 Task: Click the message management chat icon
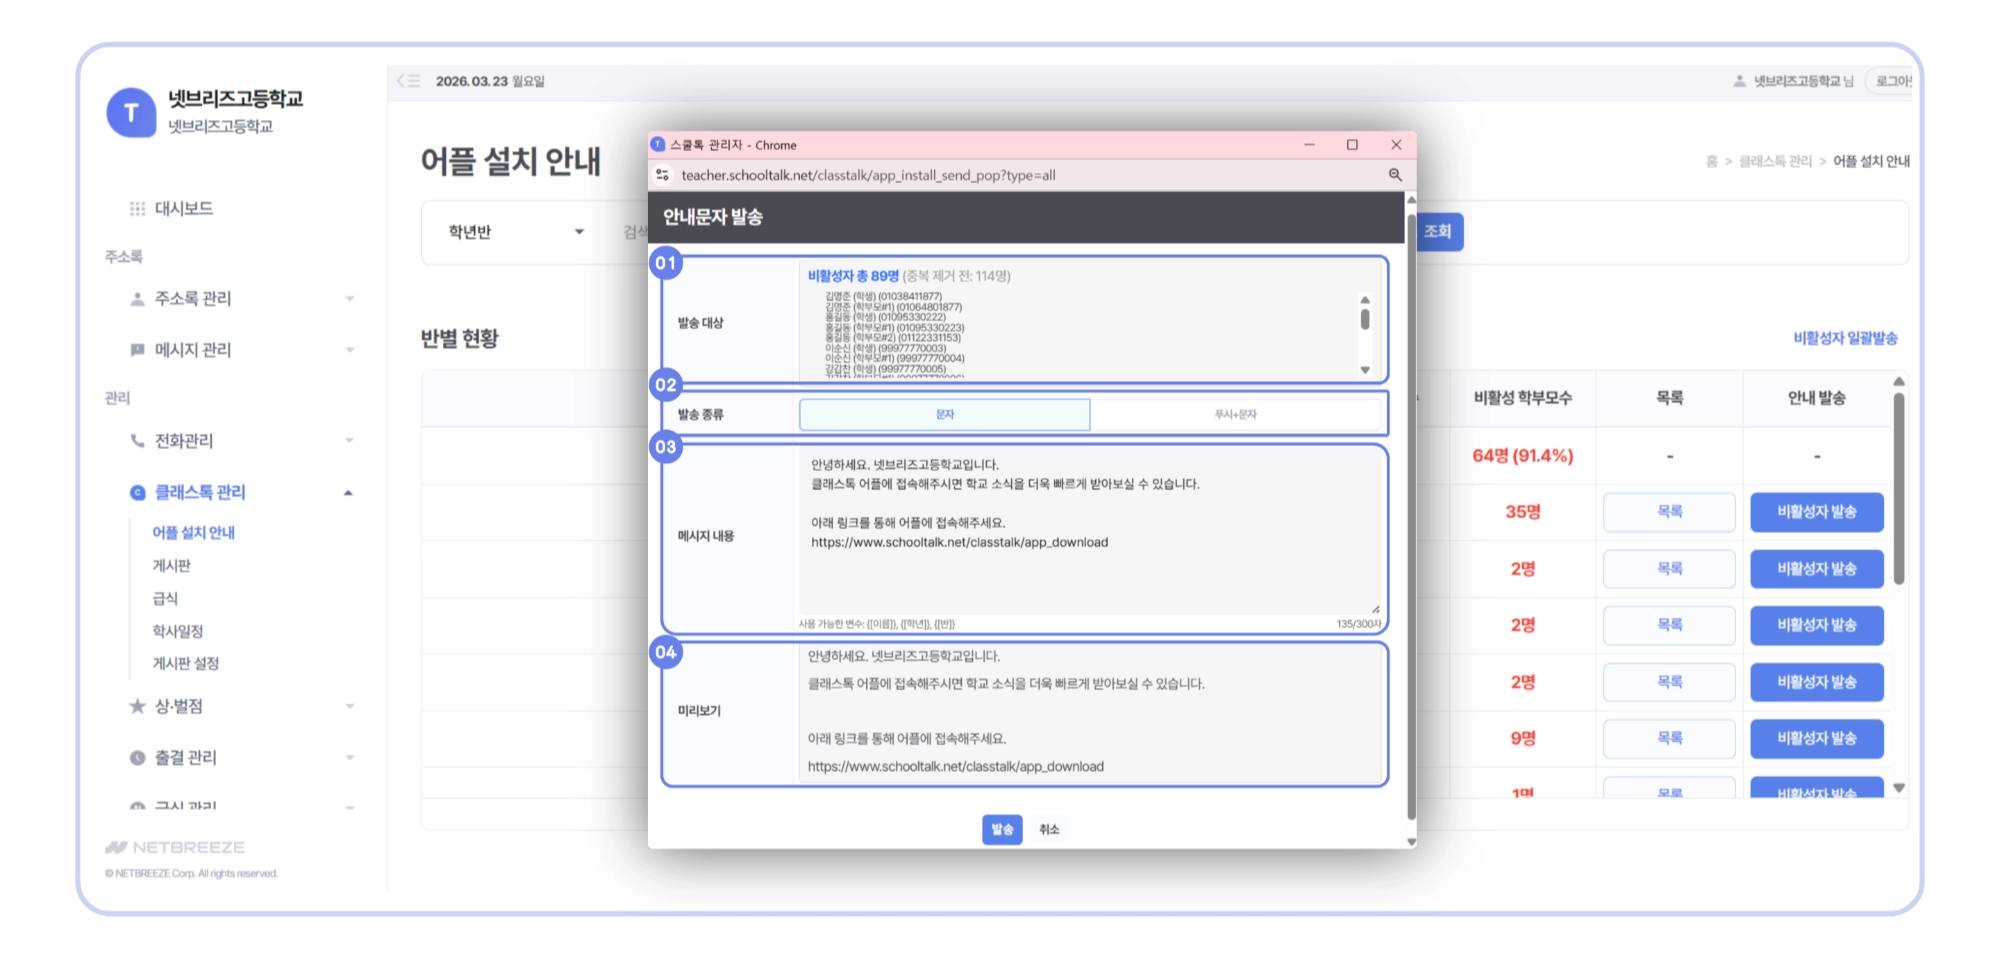pos(137,350)
